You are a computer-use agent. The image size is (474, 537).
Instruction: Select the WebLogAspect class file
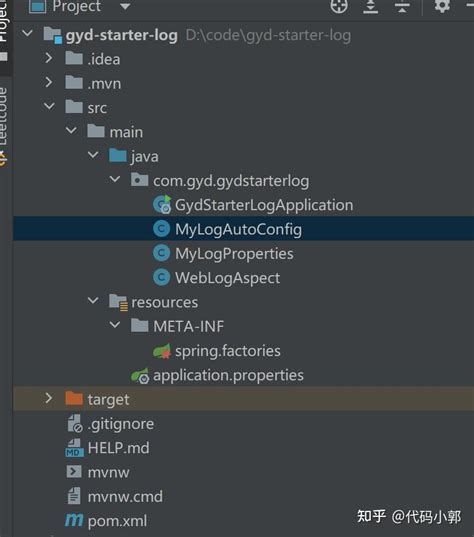coord(227,278)
